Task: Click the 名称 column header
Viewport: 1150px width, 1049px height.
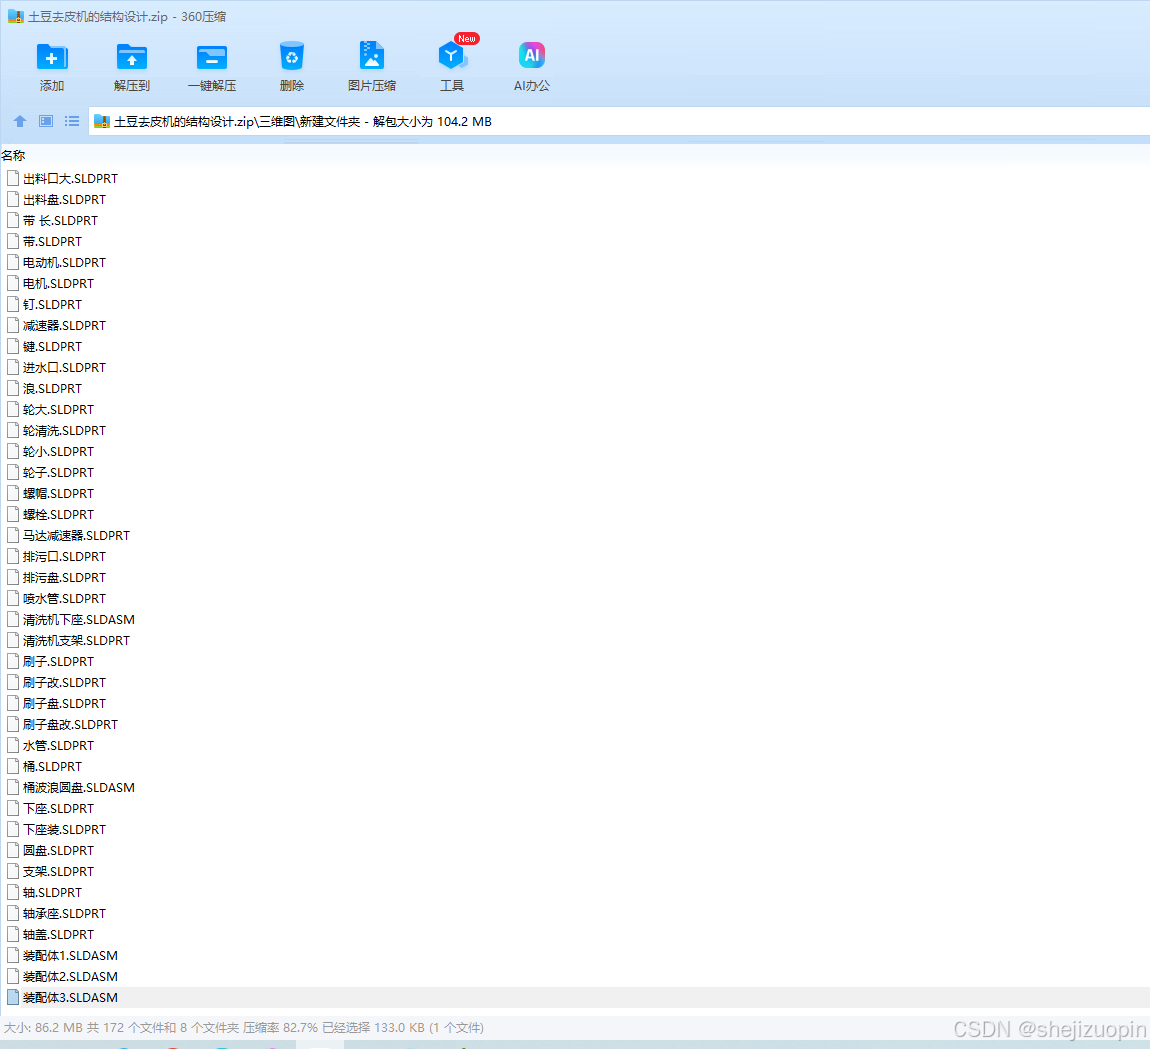Action: pos(13,156)
